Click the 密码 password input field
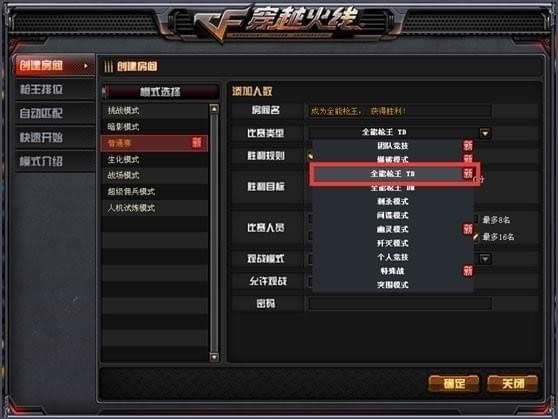Image resolution: width=558 pixels, height=419 pixels. pyautogui.click(x=400, y=304)
